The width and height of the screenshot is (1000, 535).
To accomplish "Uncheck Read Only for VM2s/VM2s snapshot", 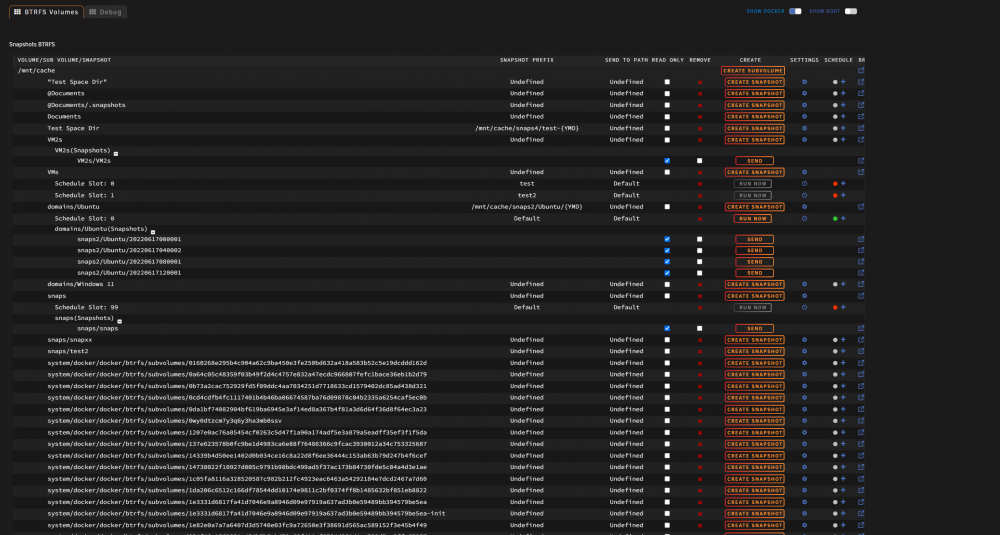I will click(x=667, y=161).
